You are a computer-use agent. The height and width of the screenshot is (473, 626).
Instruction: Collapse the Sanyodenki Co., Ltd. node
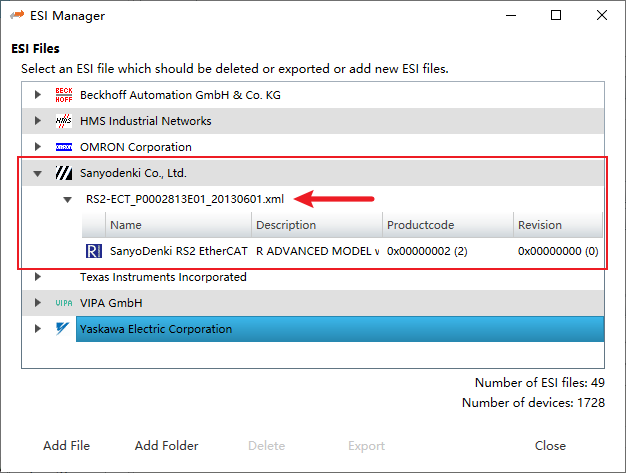click(38, 173)
